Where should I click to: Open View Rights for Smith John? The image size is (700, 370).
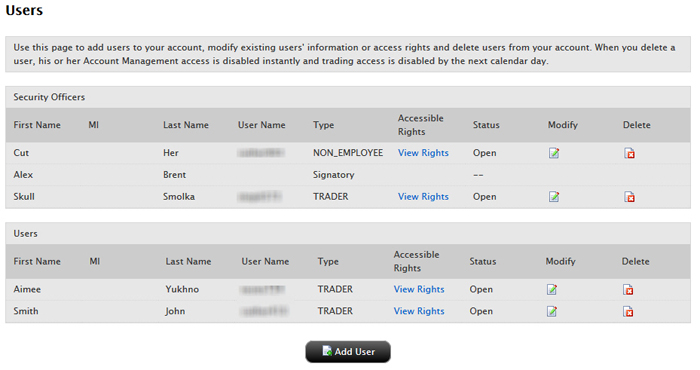(419, 311)
